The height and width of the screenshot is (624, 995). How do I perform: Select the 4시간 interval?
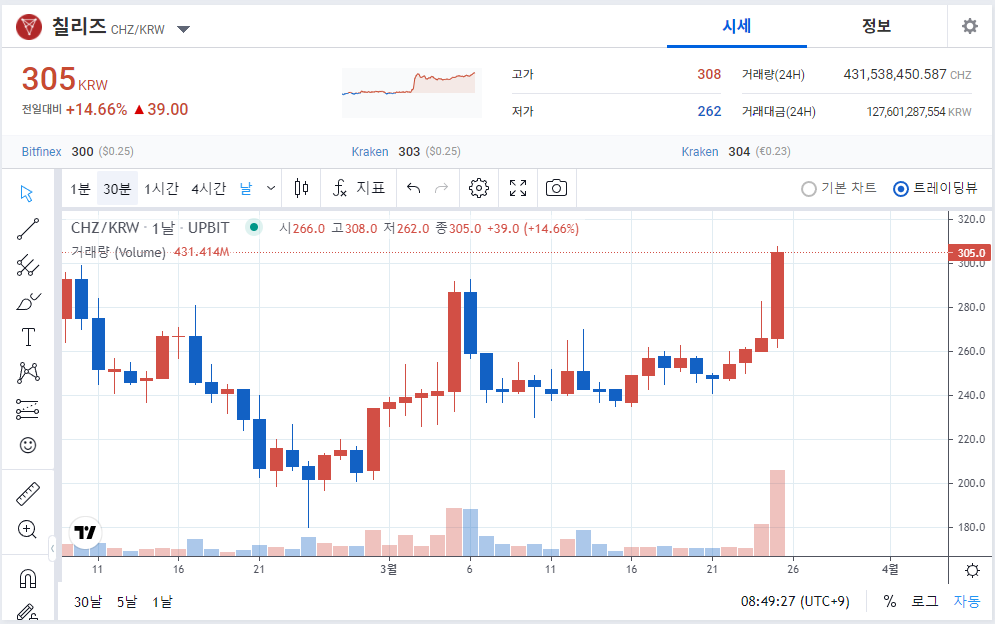(209, 189)
